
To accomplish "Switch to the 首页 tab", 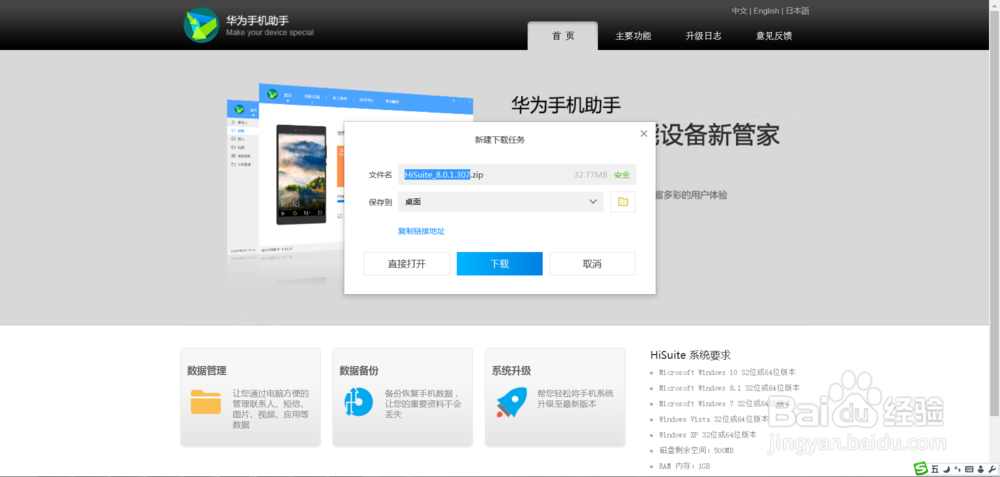I will click(562, 36).
